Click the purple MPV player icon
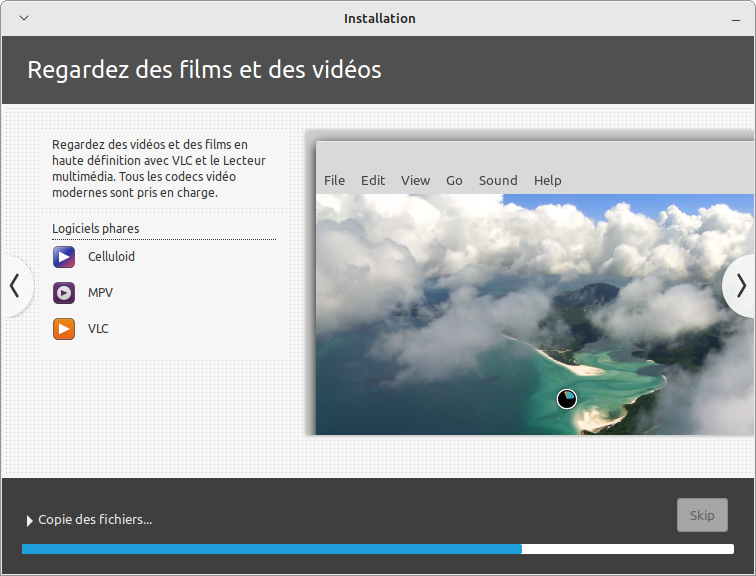The height and width of the screenshot is (576, 756). point(64,293)
